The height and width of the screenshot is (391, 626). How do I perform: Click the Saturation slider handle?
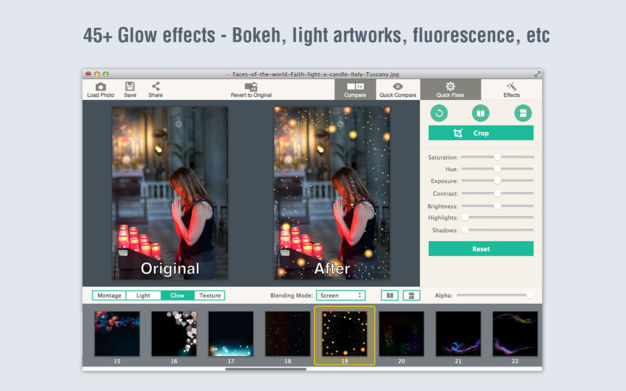497,157
